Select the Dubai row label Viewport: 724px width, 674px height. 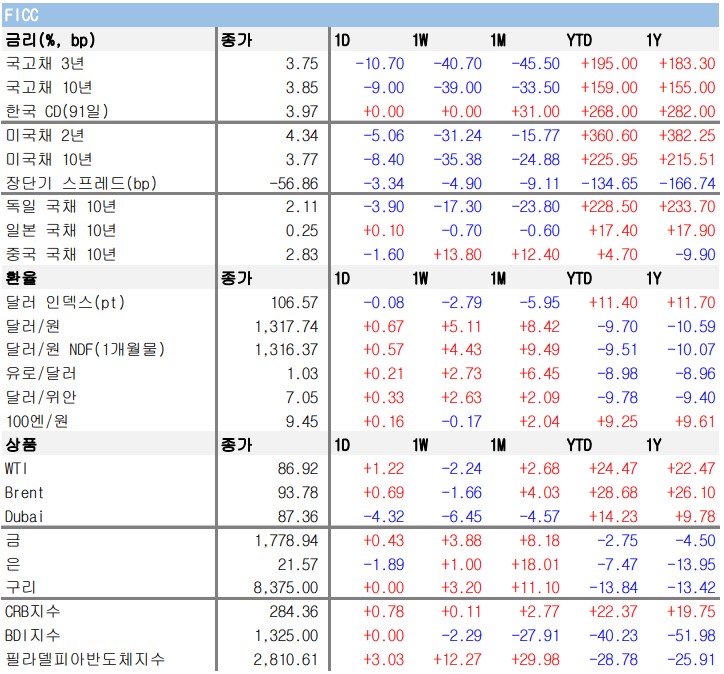click(x=24, y=517)
